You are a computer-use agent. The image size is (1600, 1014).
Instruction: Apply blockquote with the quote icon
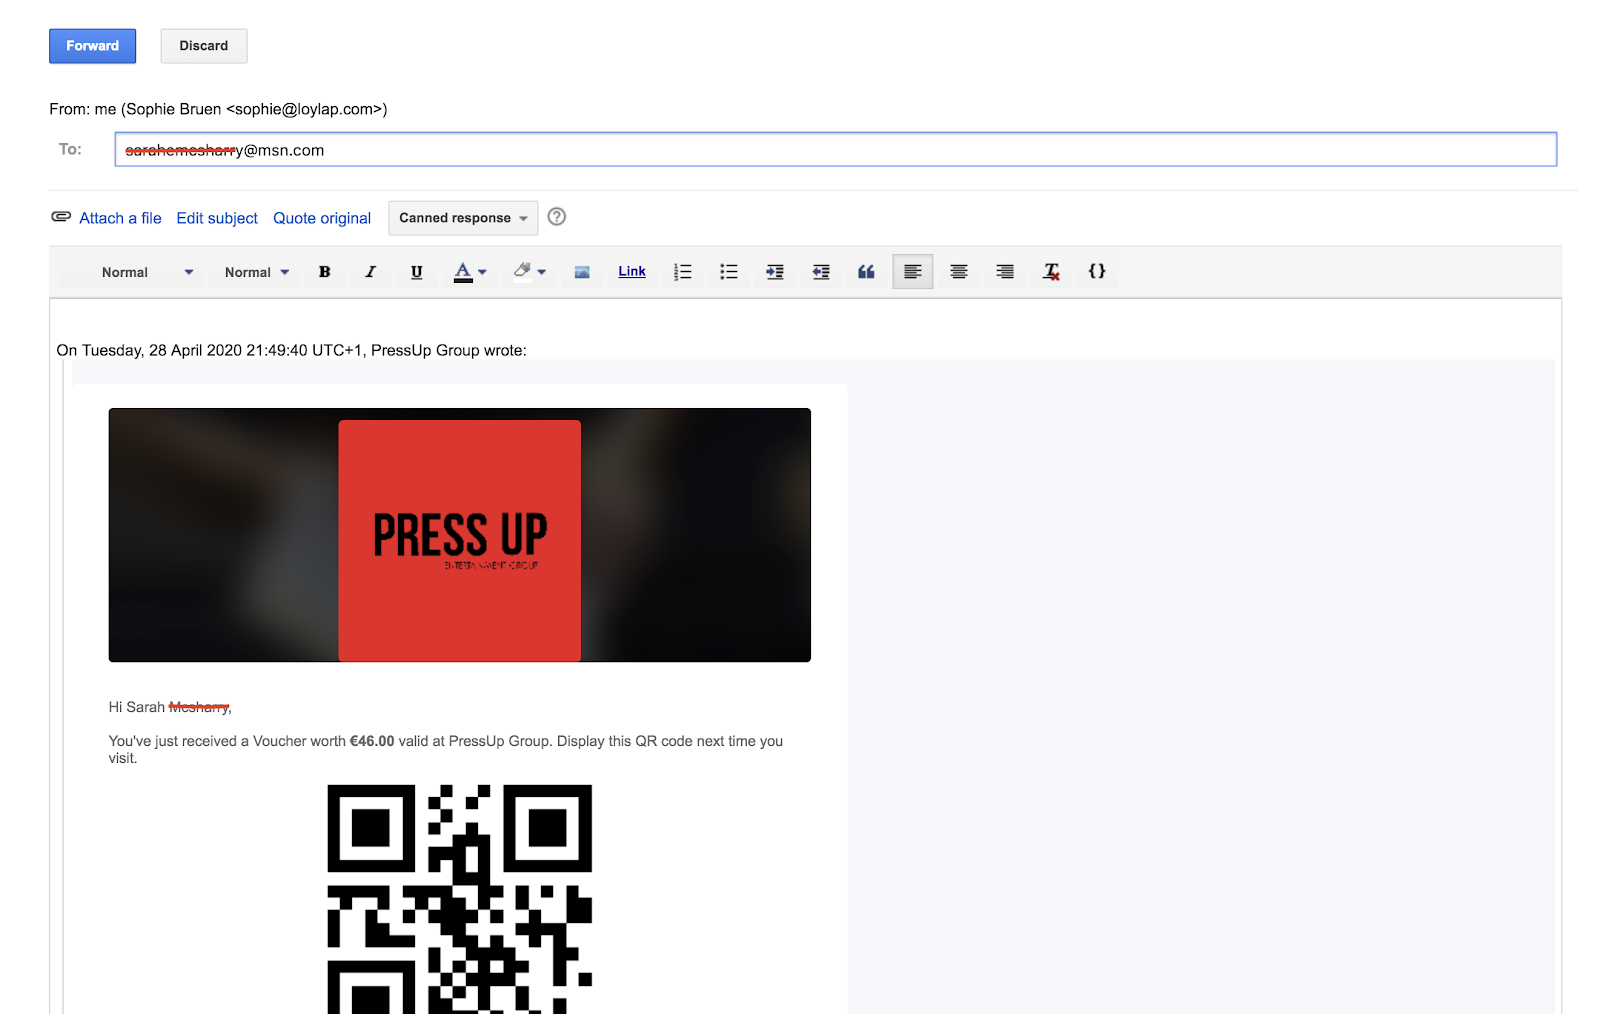[867, 272]
